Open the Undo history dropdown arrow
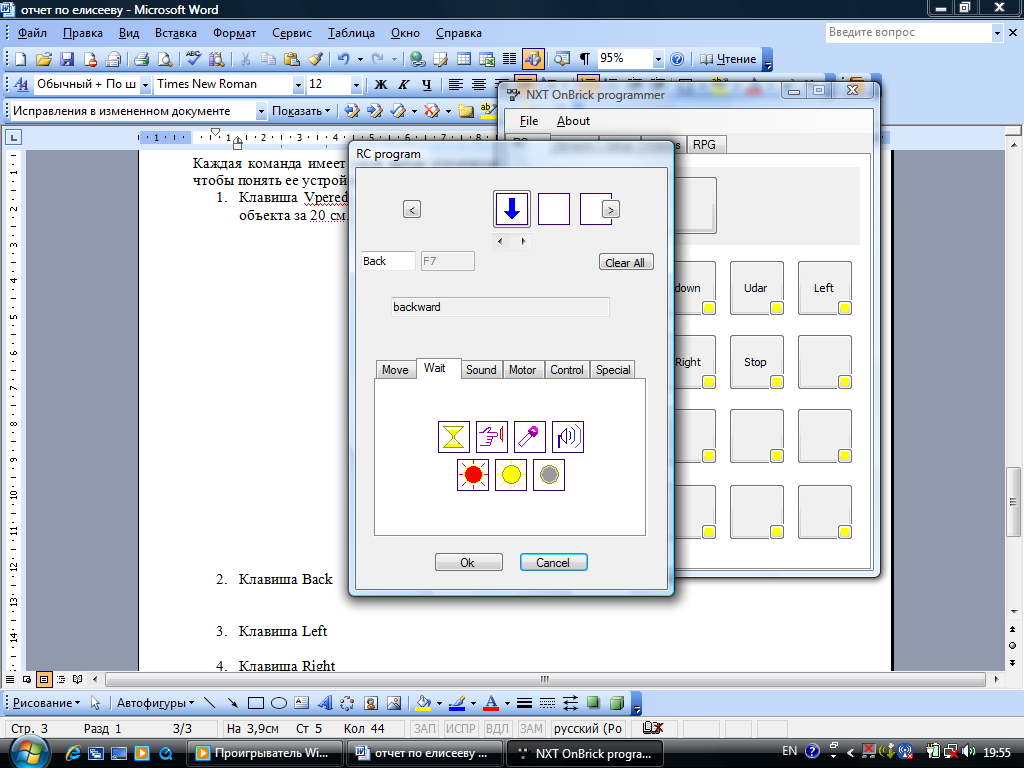1024x768 pixels. [x=360, y=59]
